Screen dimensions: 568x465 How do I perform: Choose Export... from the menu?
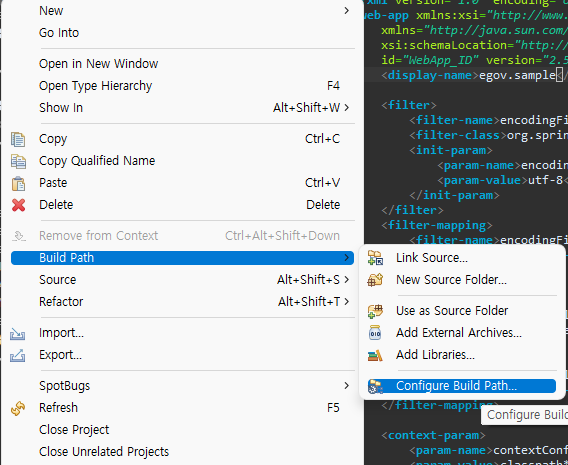pos(182,355)
